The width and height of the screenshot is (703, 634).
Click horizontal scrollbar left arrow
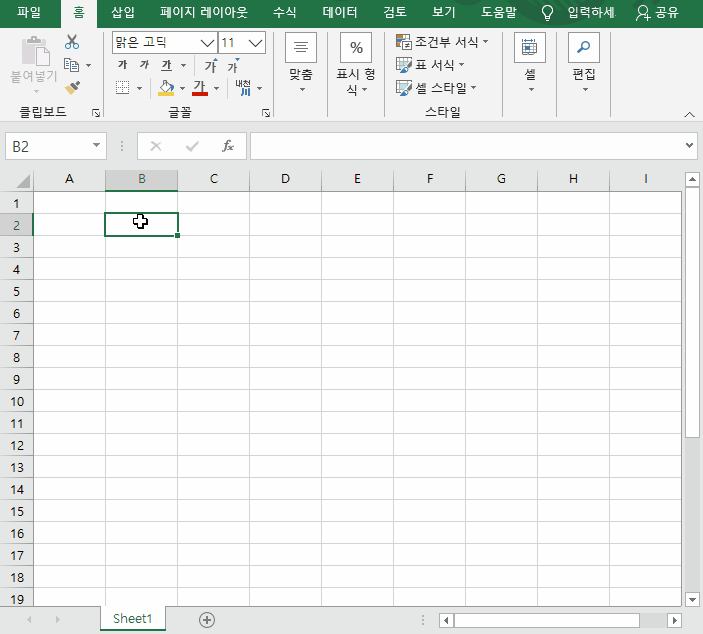(446, 621)
